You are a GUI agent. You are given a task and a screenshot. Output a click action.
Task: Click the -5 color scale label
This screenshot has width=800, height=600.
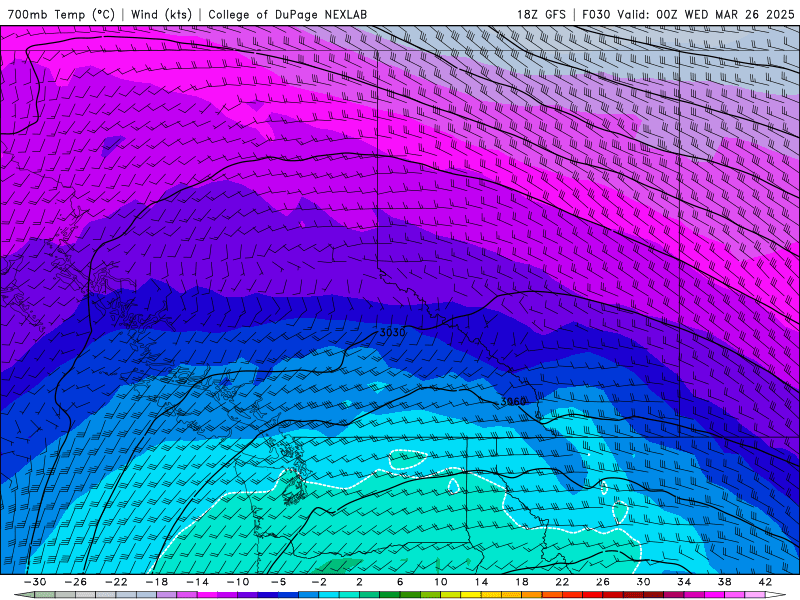(278, 582)
